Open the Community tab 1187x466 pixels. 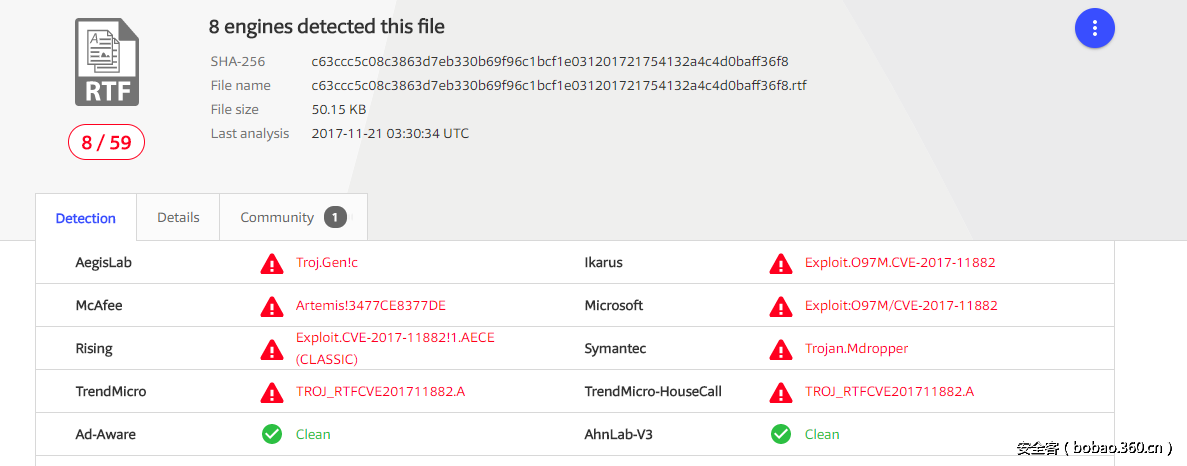click(x=277, y=217)
